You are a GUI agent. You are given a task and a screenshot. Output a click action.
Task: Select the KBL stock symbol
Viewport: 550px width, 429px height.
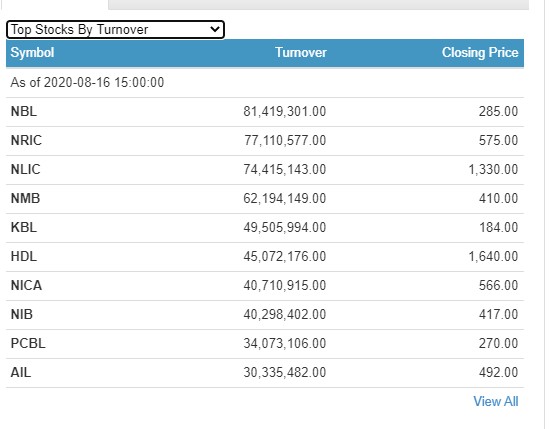point(24,228)
